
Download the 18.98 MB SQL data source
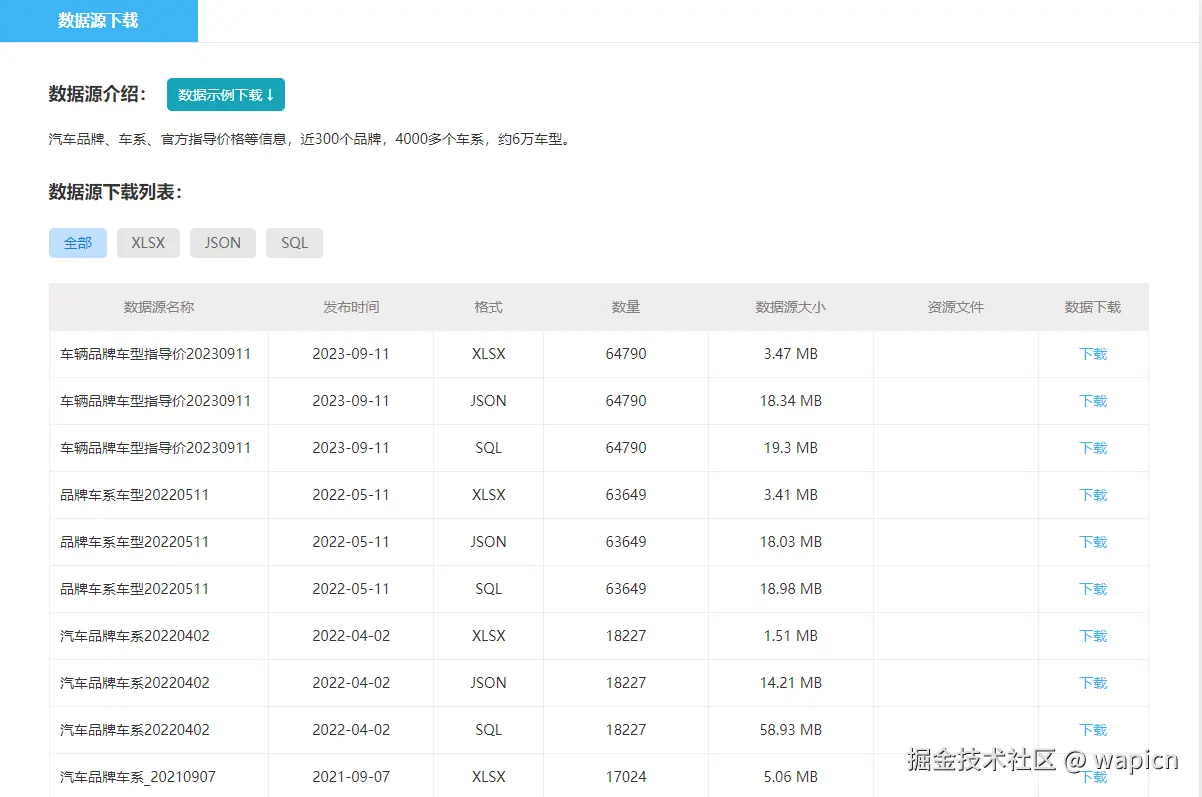point(1092,589)
